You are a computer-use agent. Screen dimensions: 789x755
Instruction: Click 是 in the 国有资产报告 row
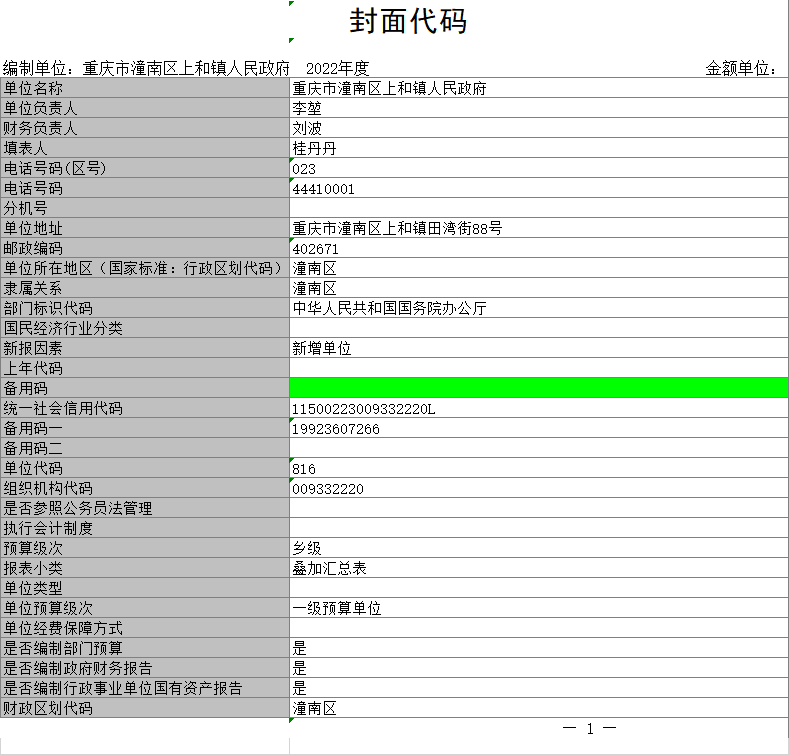[539, 688]
